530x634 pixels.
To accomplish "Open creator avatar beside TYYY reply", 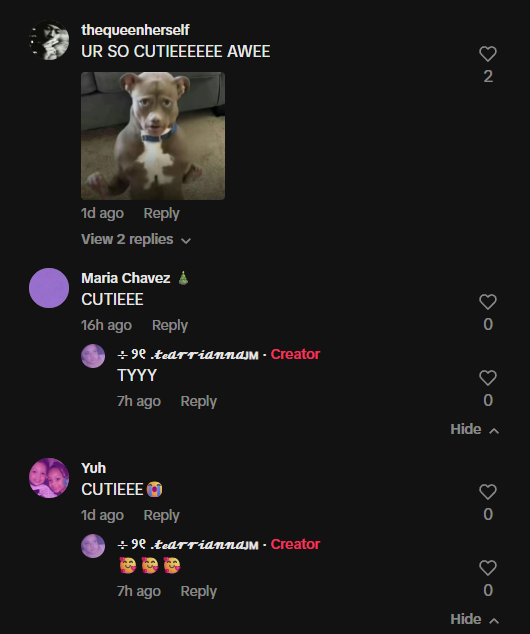I will click(93, 356).
